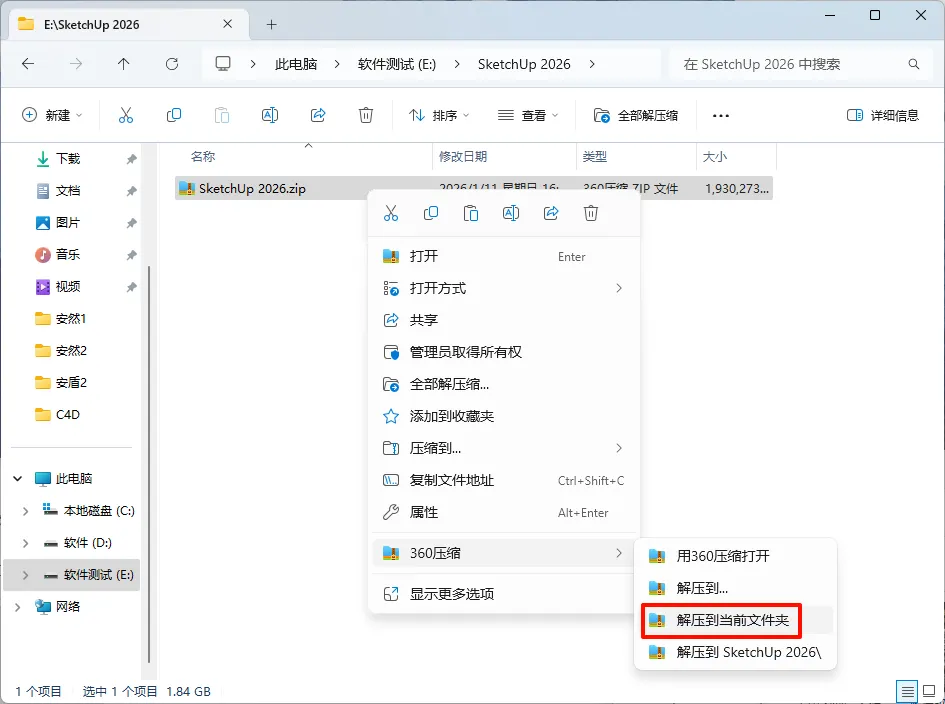This screenshot has height=704, width=945.
Task: Click the Paste icon in the context menu
Action: click(x=471, y=213)
